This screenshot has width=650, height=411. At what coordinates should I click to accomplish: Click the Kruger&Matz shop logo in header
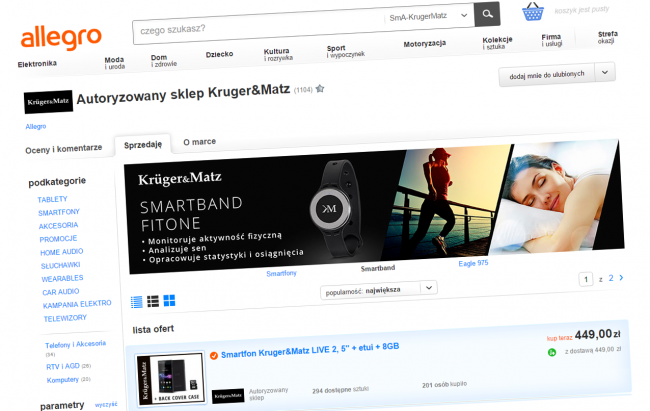pyautogui.click(x=49, y=102)
